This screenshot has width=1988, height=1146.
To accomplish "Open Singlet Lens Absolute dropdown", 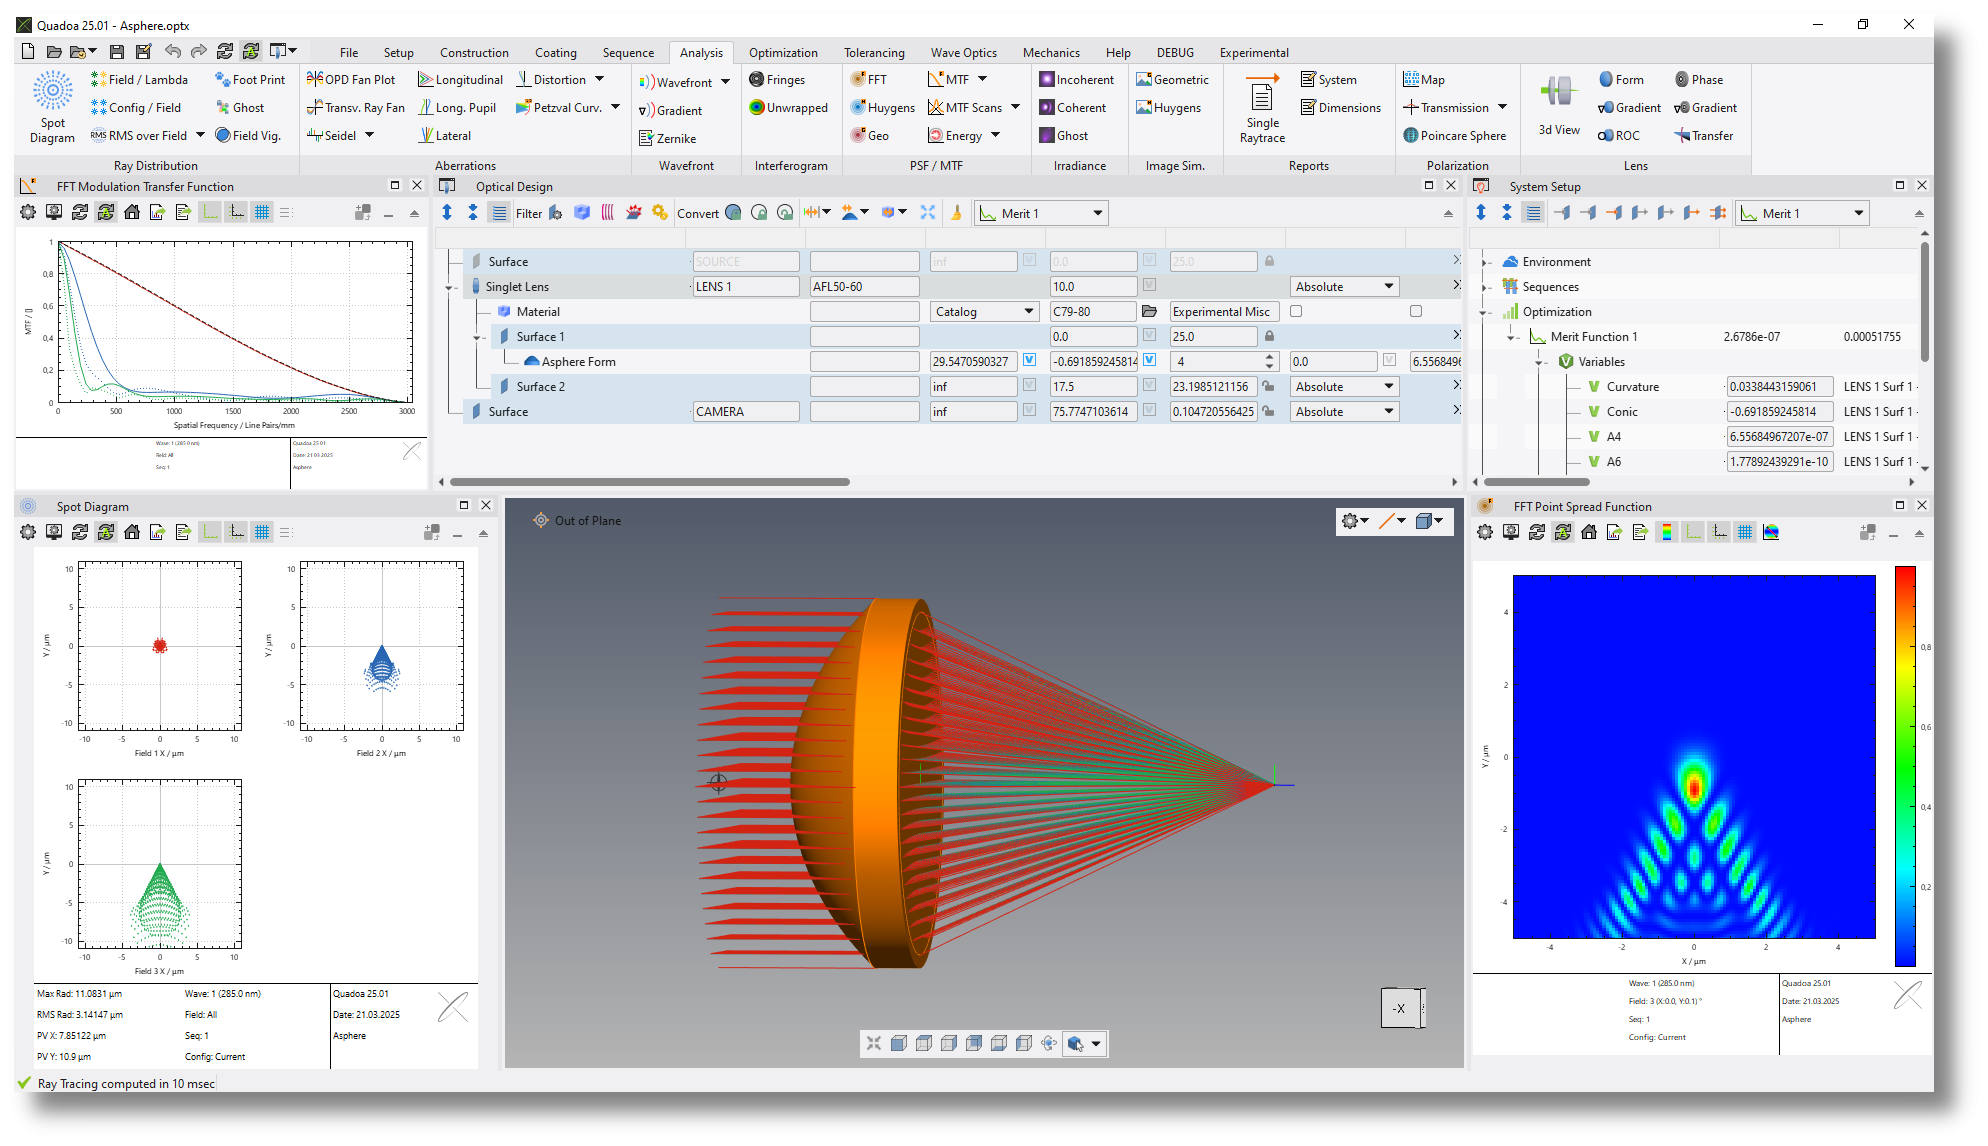I will coord(1345,286).
